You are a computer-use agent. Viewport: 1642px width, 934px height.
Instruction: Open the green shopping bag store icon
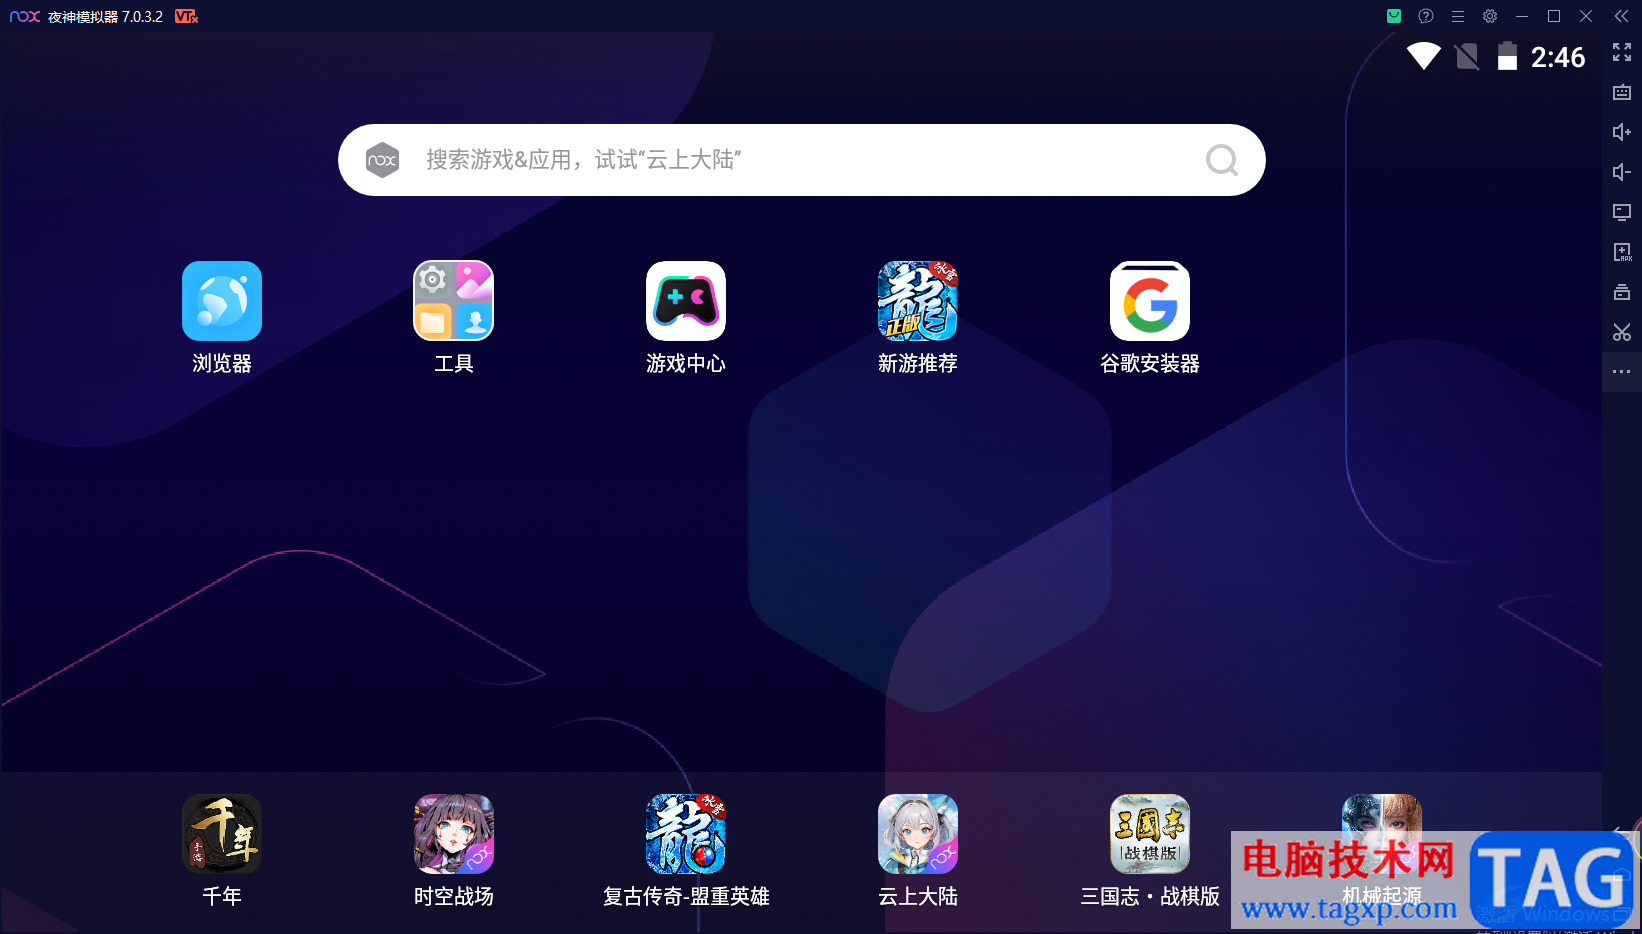[x=1394, y=16]
